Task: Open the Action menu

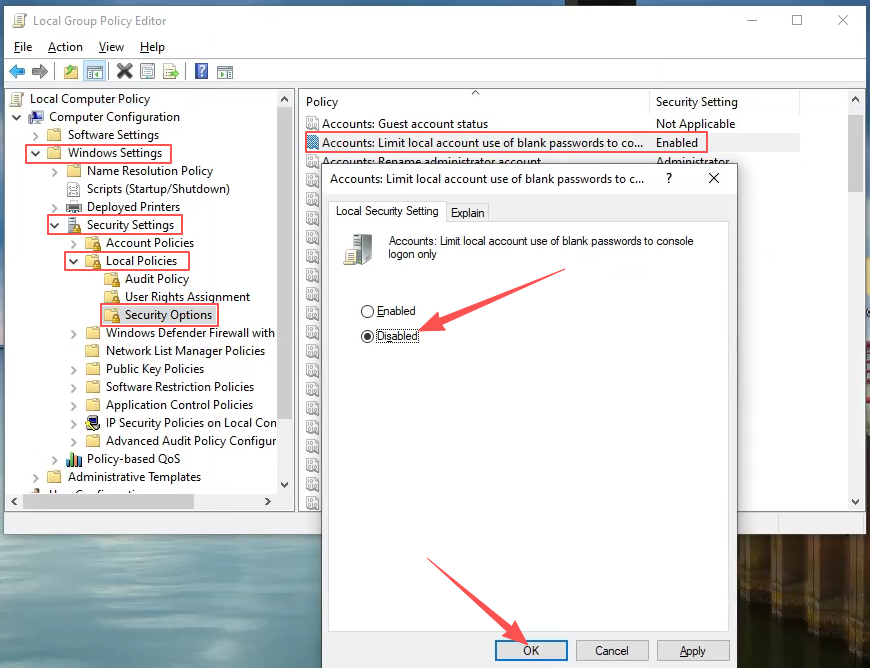Action: click(65, 47)
